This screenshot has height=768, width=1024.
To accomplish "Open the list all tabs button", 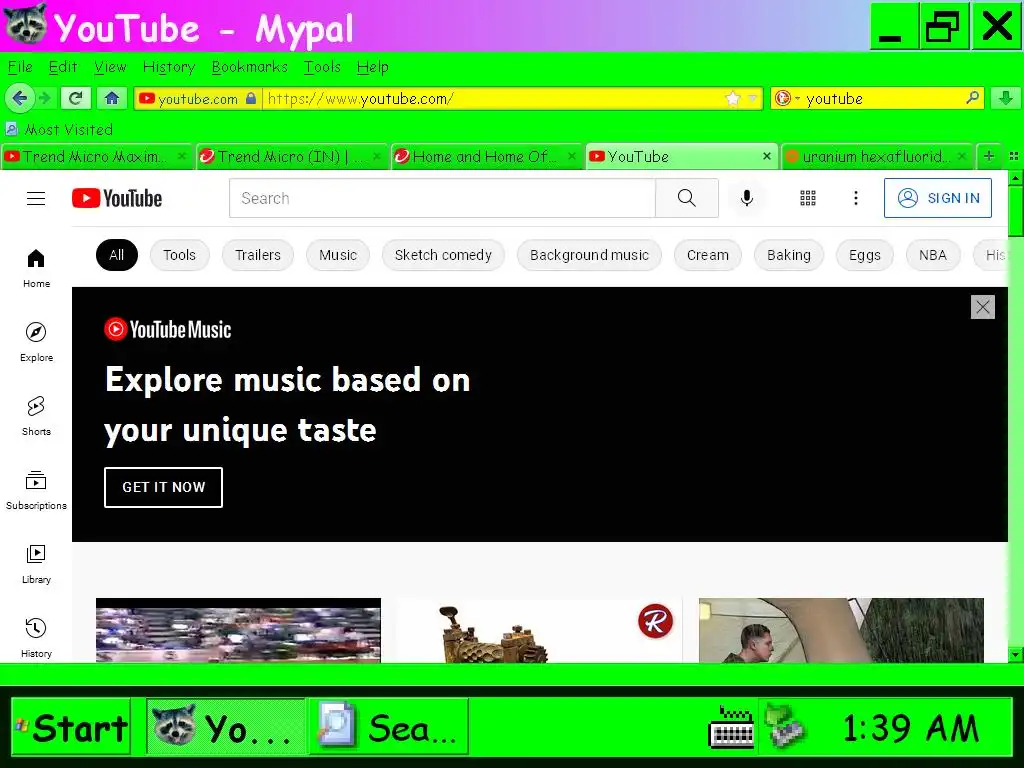I will coord(1014,156).
